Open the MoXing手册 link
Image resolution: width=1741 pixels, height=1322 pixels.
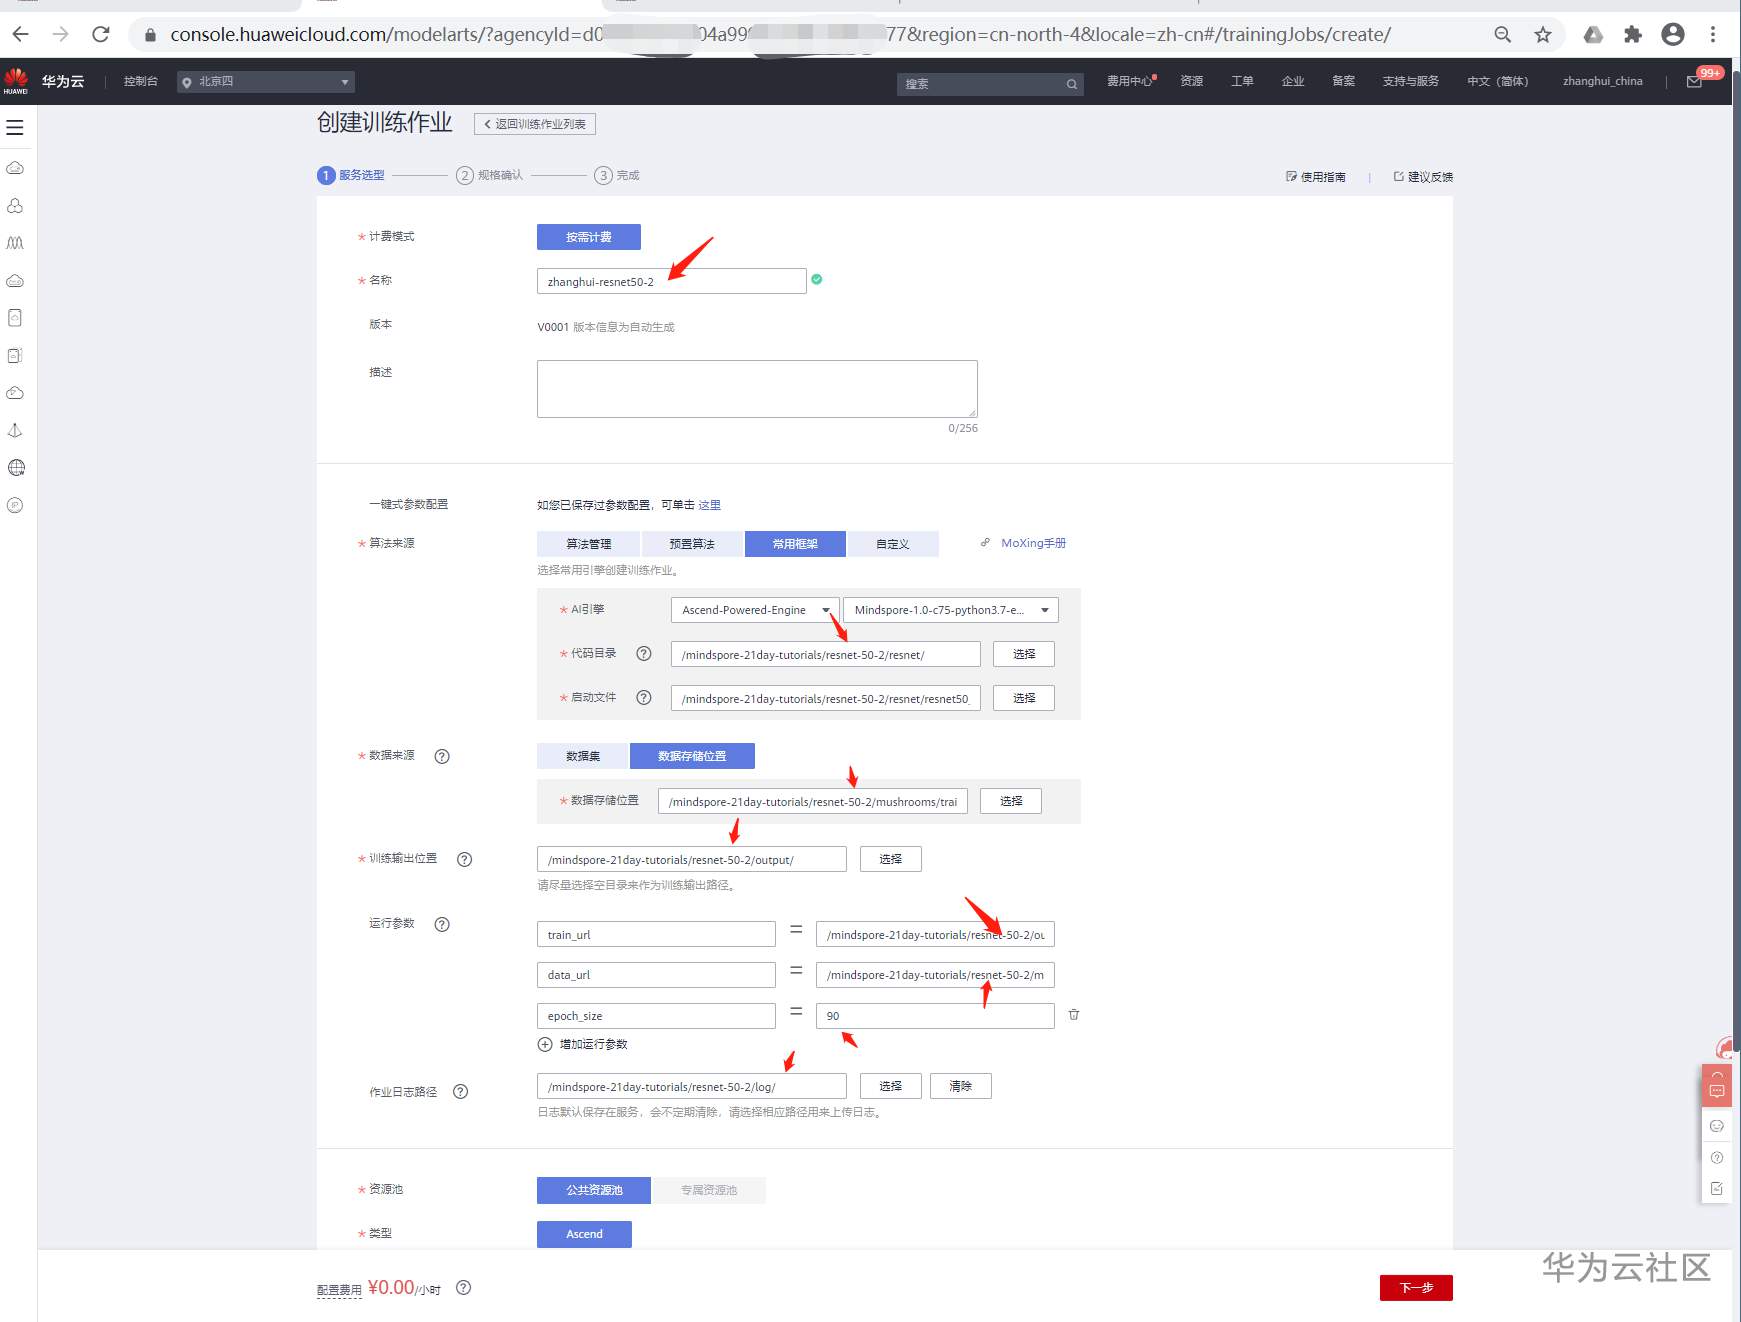(x=1033, y=543)
